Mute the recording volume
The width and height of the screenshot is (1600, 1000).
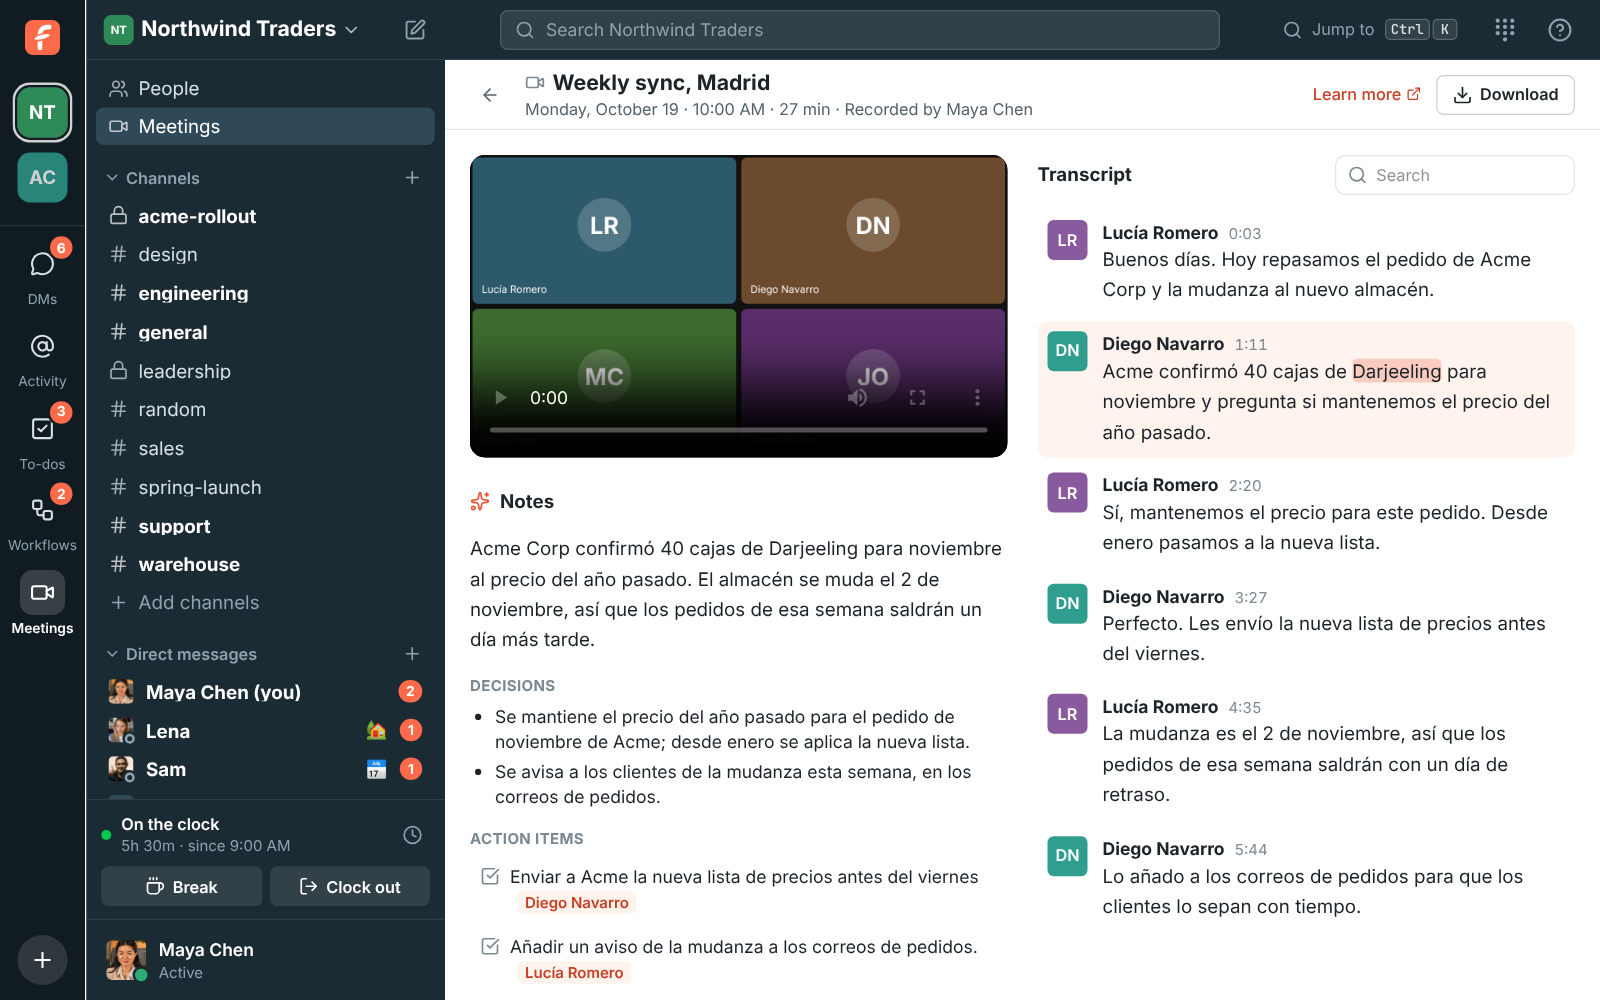[857, 398]
